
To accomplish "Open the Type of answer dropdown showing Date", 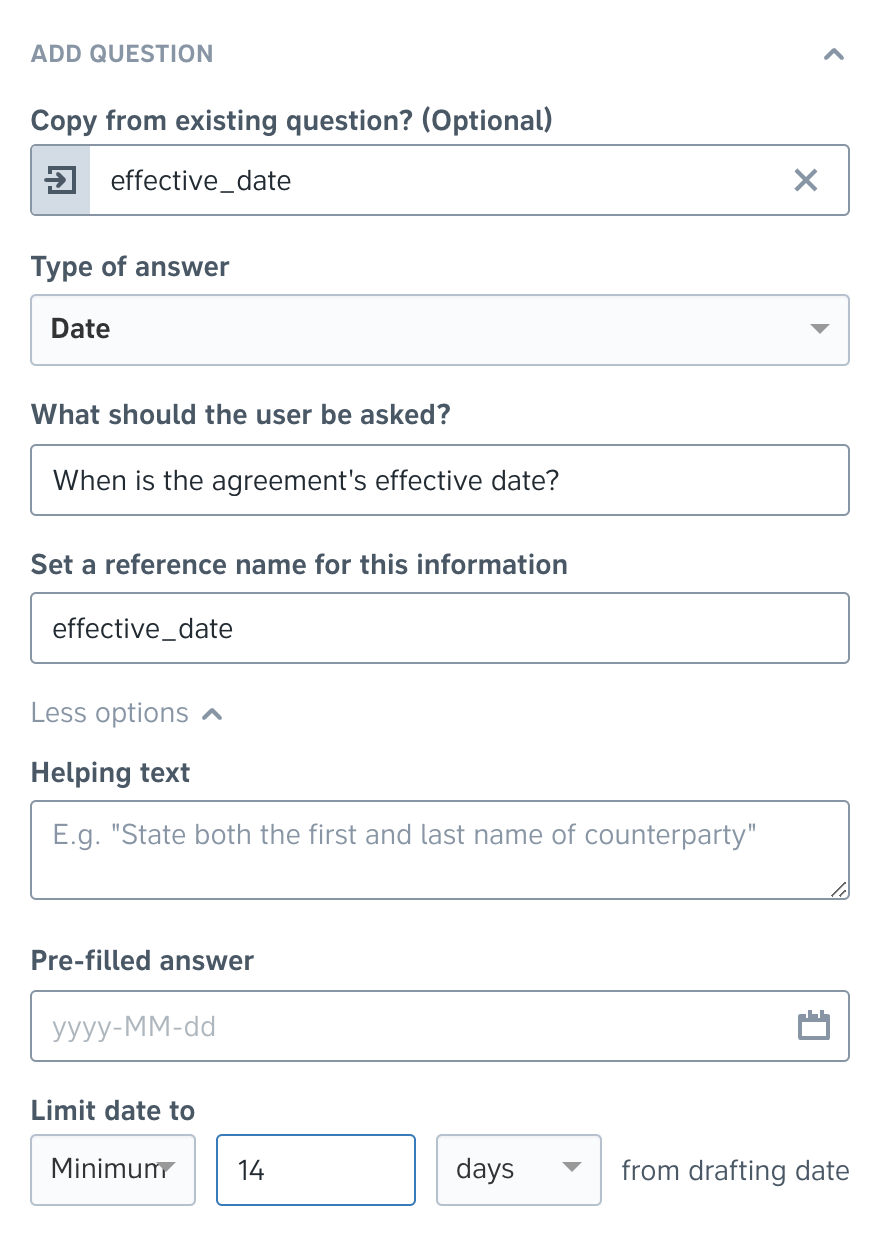I will tap(440, 329).
